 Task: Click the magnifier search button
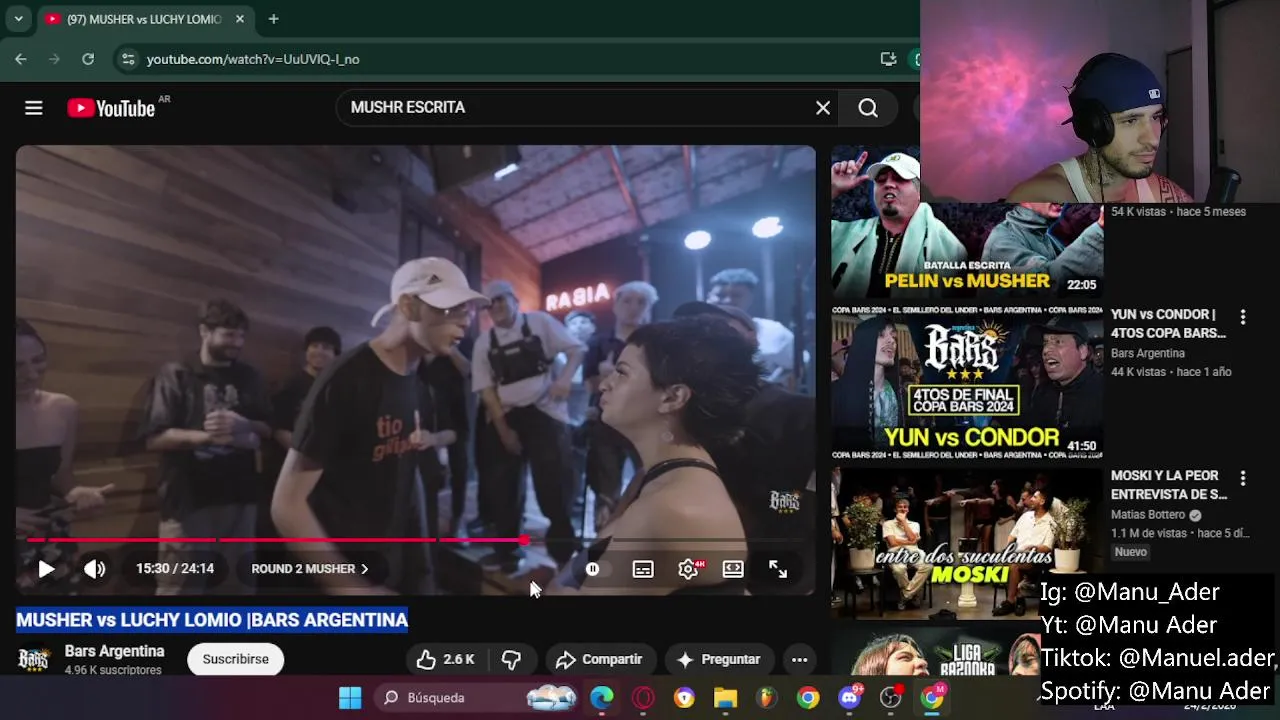tap(868, 108)
